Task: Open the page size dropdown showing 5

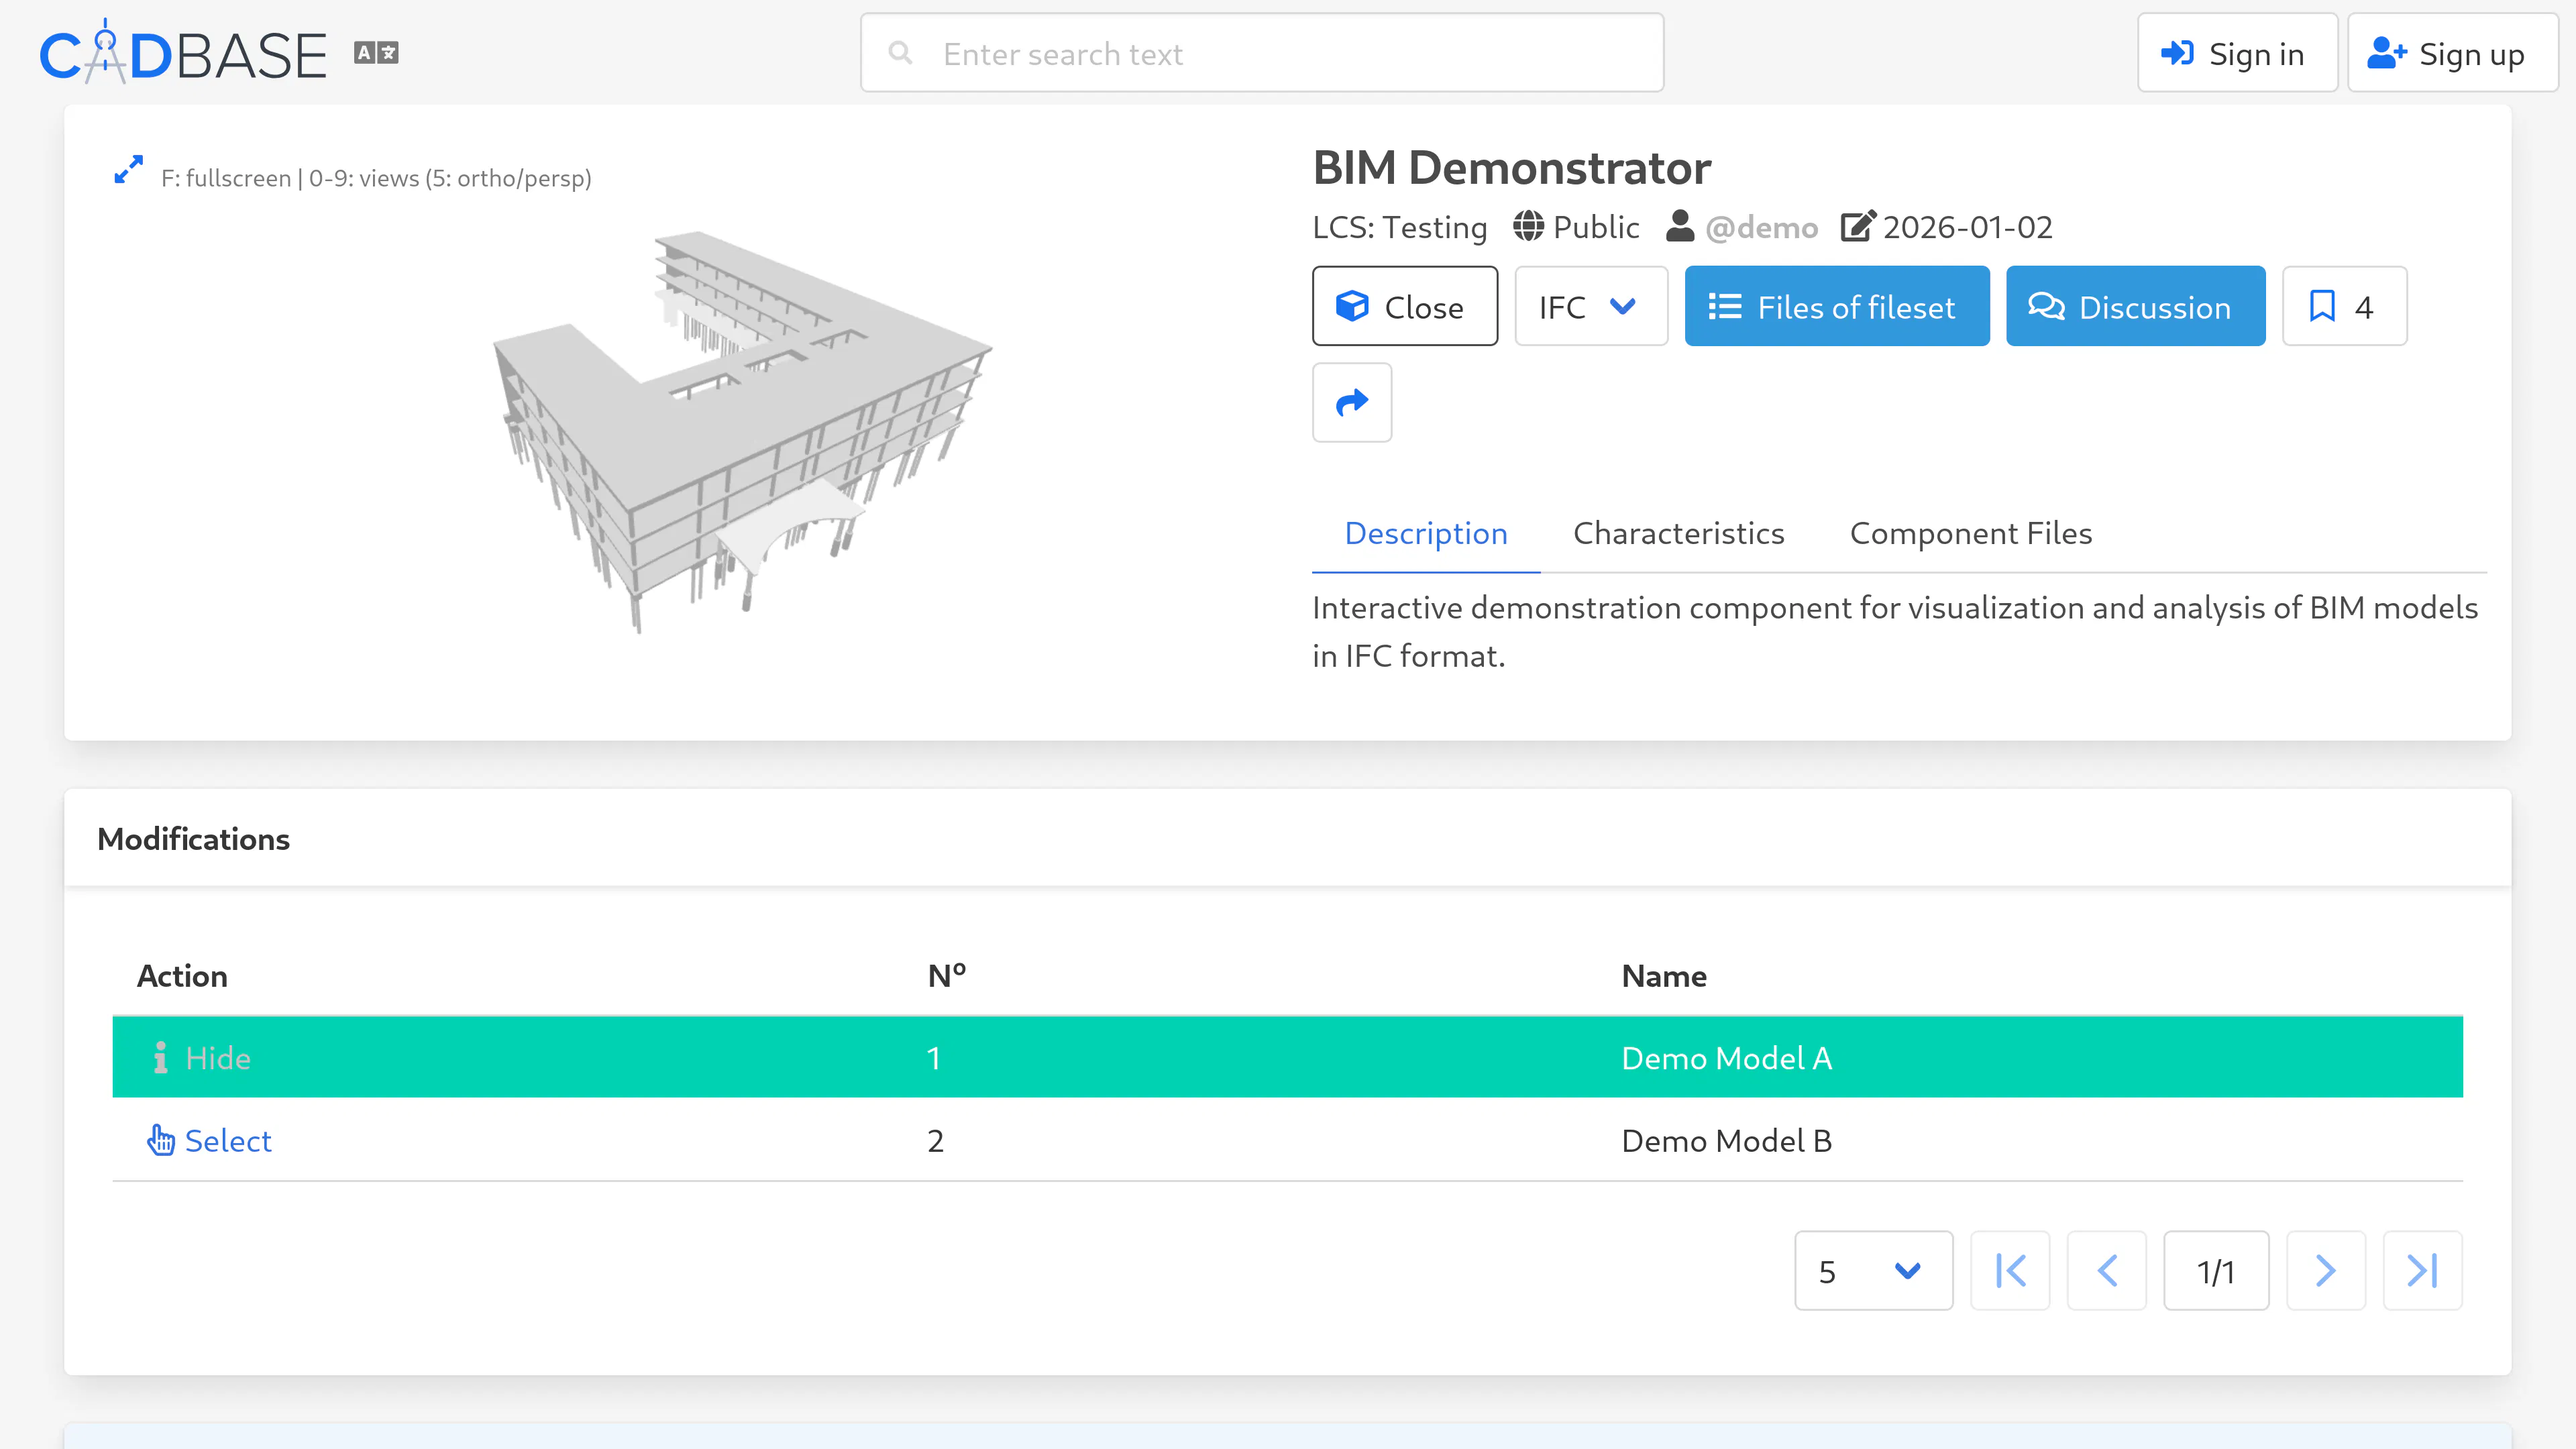Action: [1873, 1271]
